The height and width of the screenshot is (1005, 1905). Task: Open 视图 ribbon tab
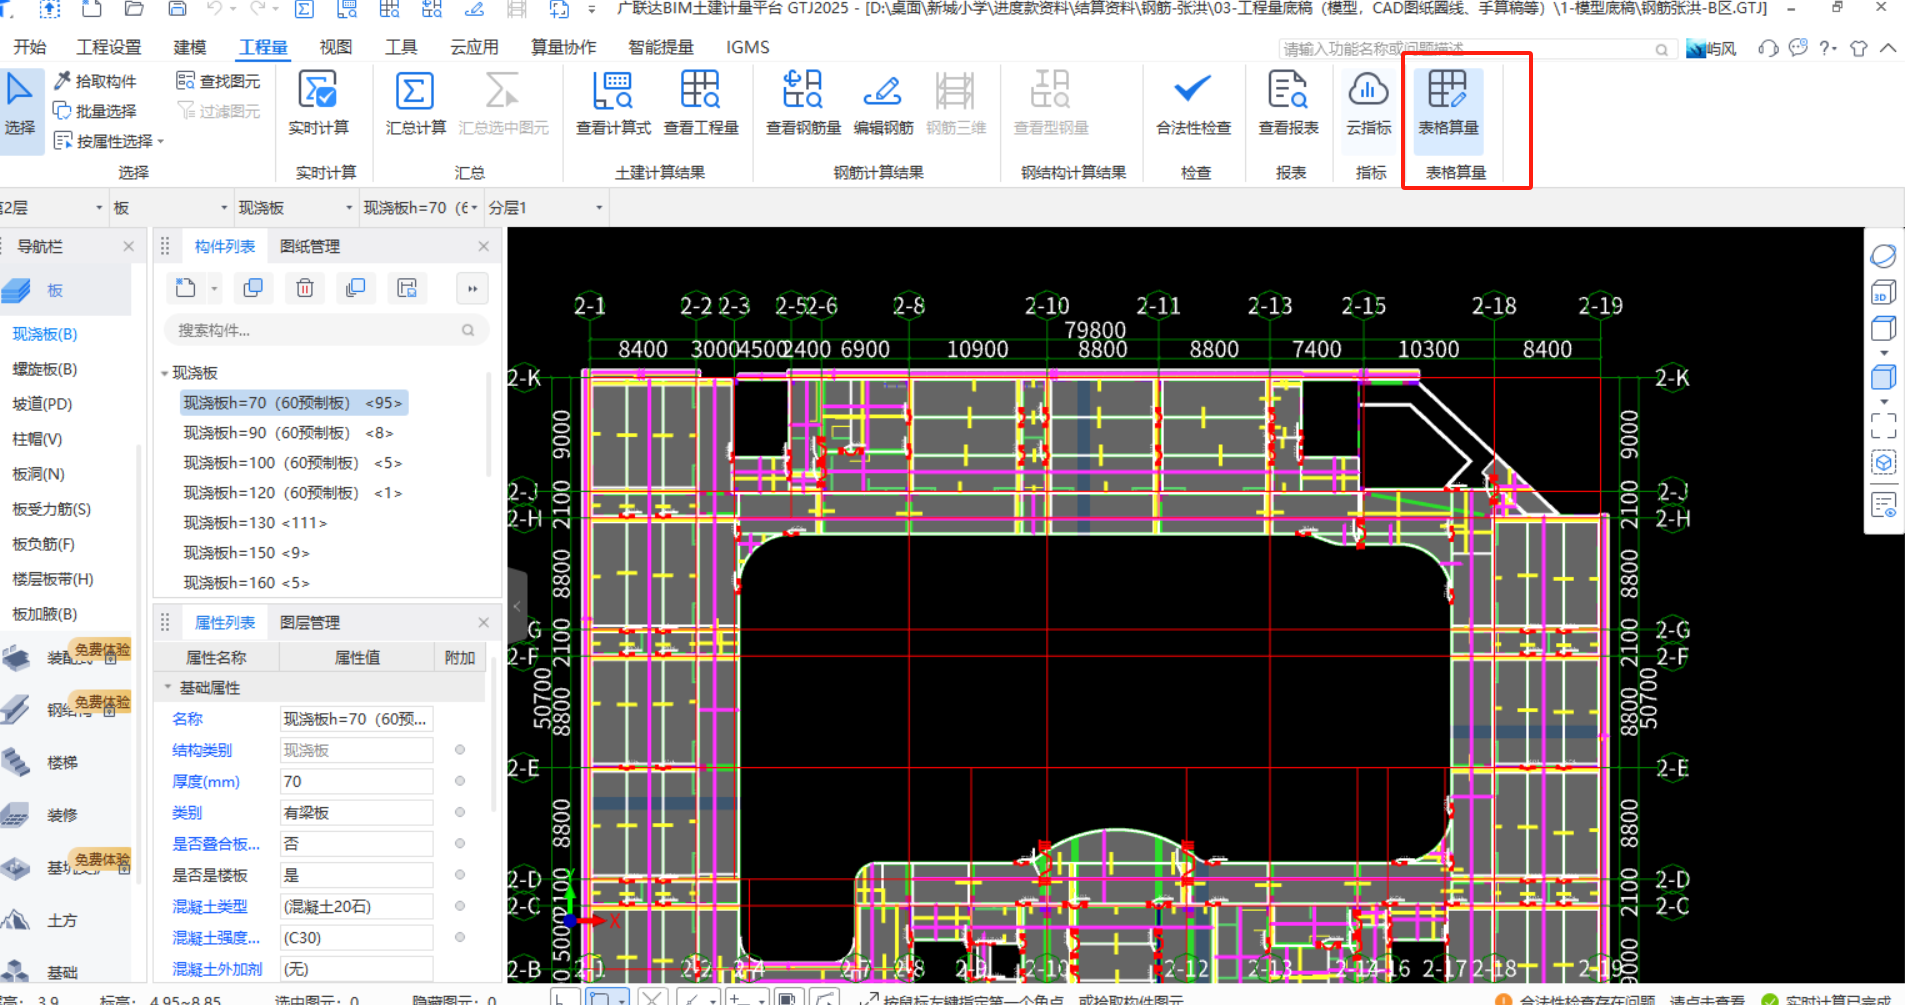pyautogui.click(x=336, y=47)
